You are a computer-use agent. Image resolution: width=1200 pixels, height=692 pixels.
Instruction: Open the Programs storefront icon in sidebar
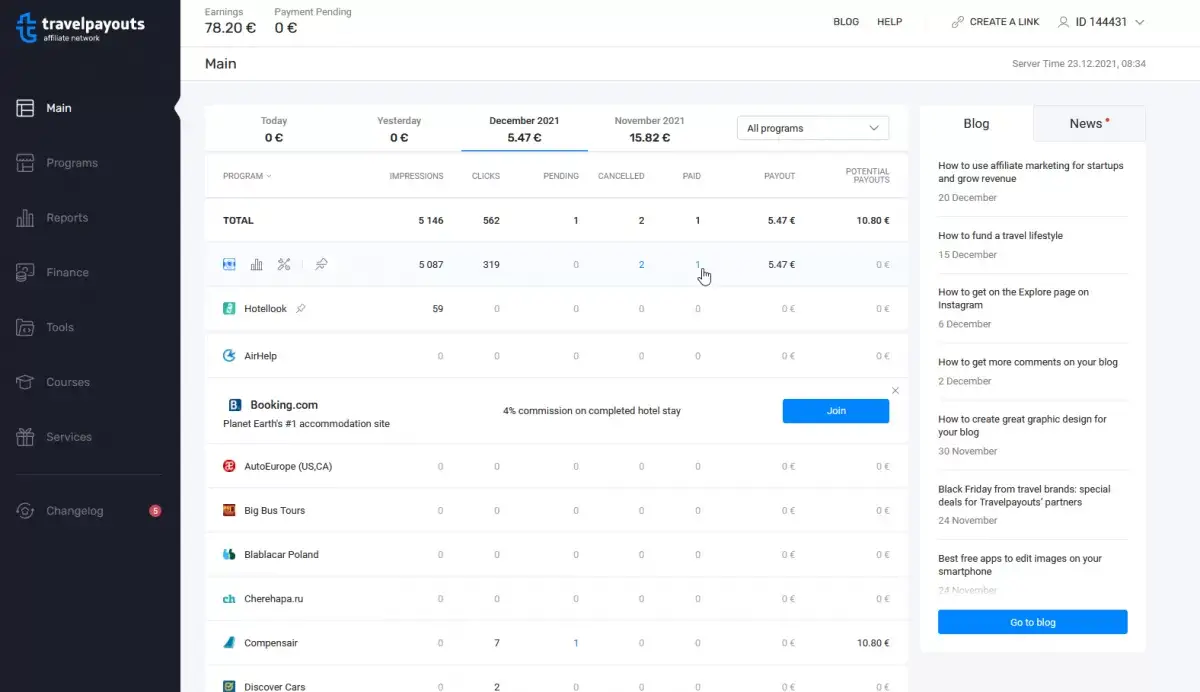[x=25, y=163]
